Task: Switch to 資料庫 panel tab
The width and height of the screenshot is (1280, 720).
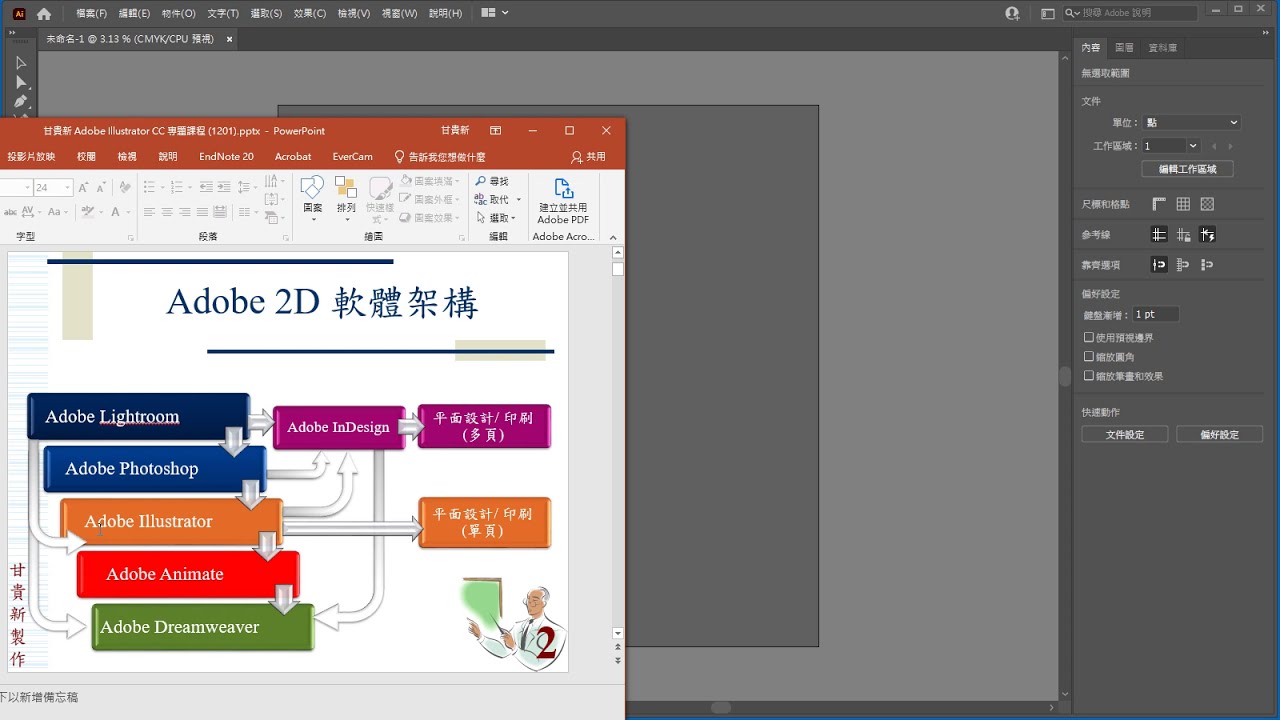Action: [1162, 48]
